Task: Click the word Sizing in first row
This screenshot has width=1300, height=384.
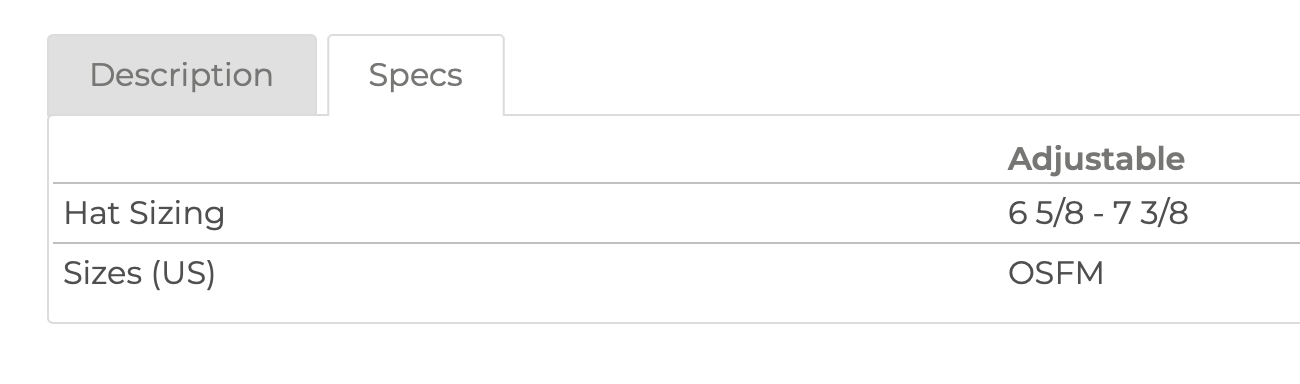Action: click(x=172, y=215)
